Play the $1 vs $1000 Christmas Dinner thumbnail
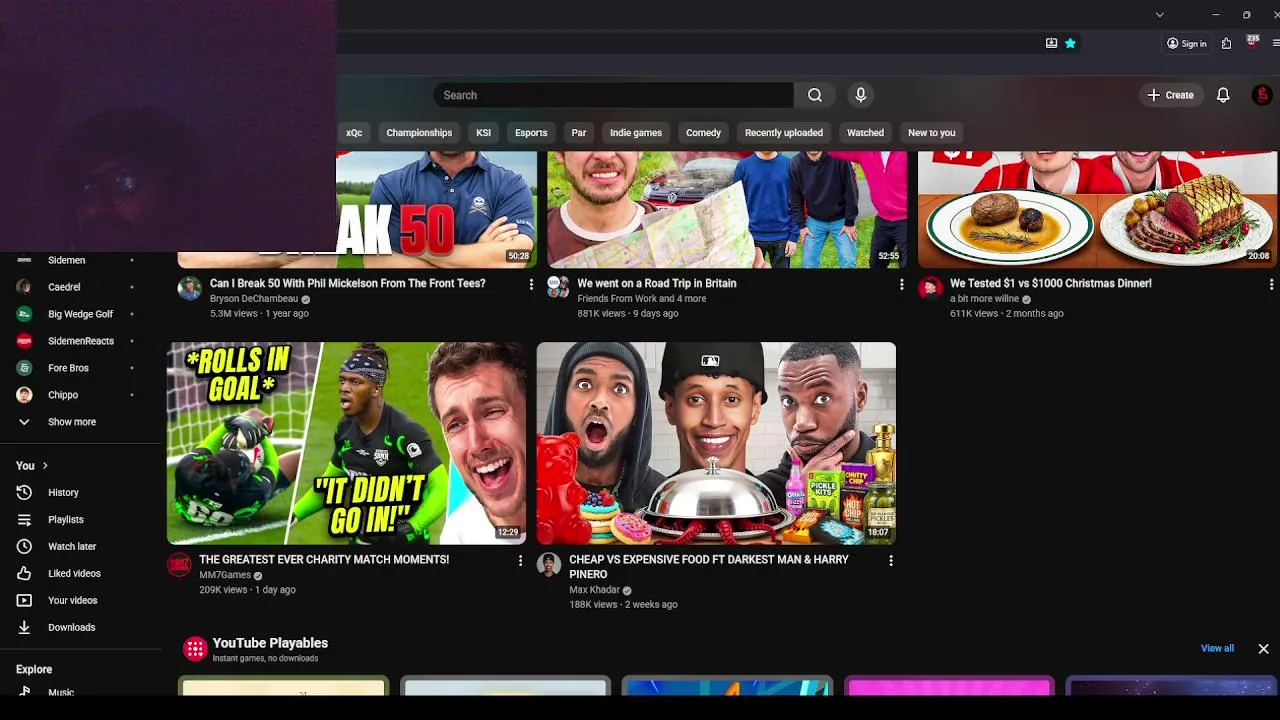The image size is (1280, 720). tap(1097, 209)
